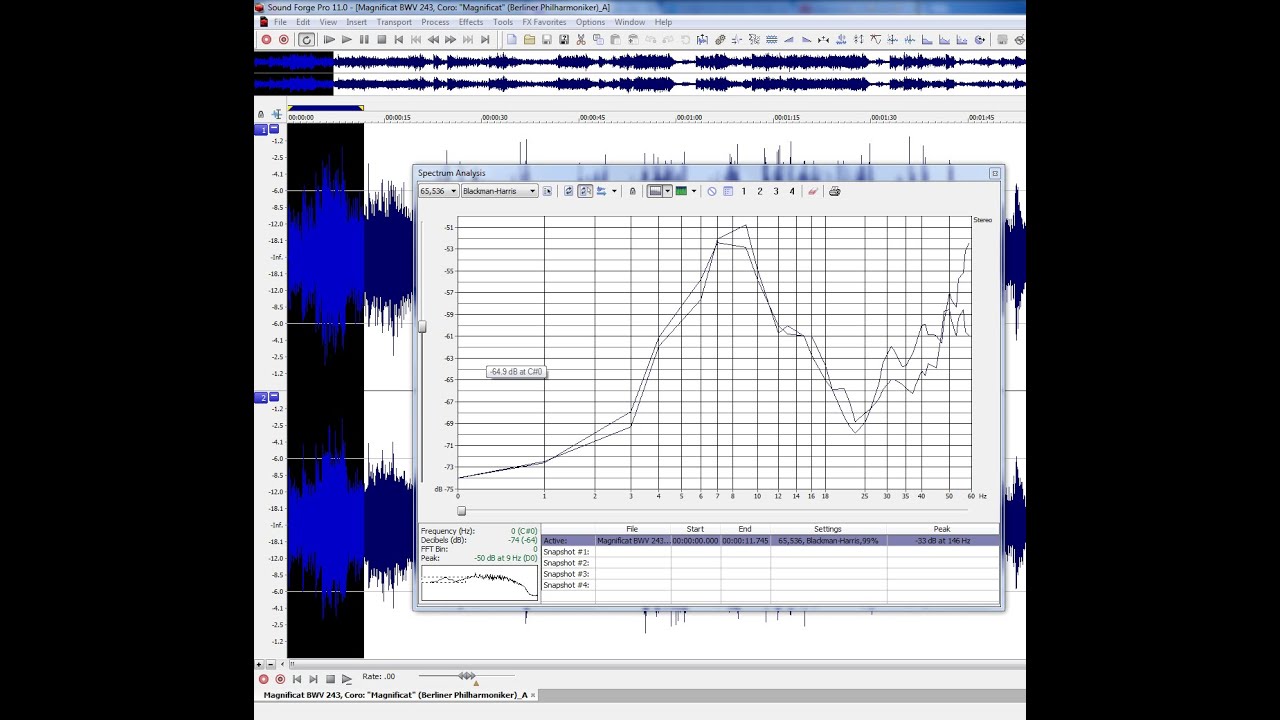Click the Clear snapshots circle icon
The width and height of the screenshot is (1280, 720).
tap(712, 191)
